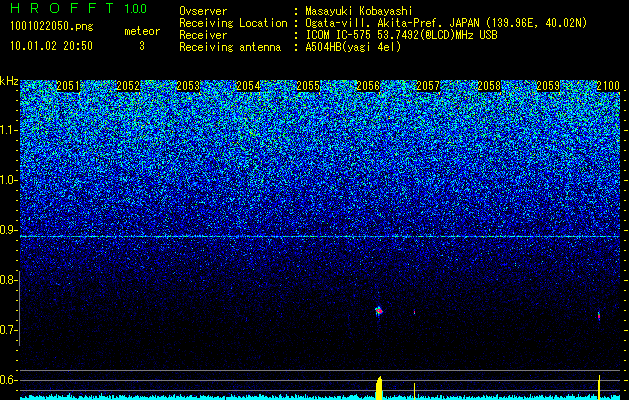
Task: Click the horizontal cyan carrier line
Action: 320,237
